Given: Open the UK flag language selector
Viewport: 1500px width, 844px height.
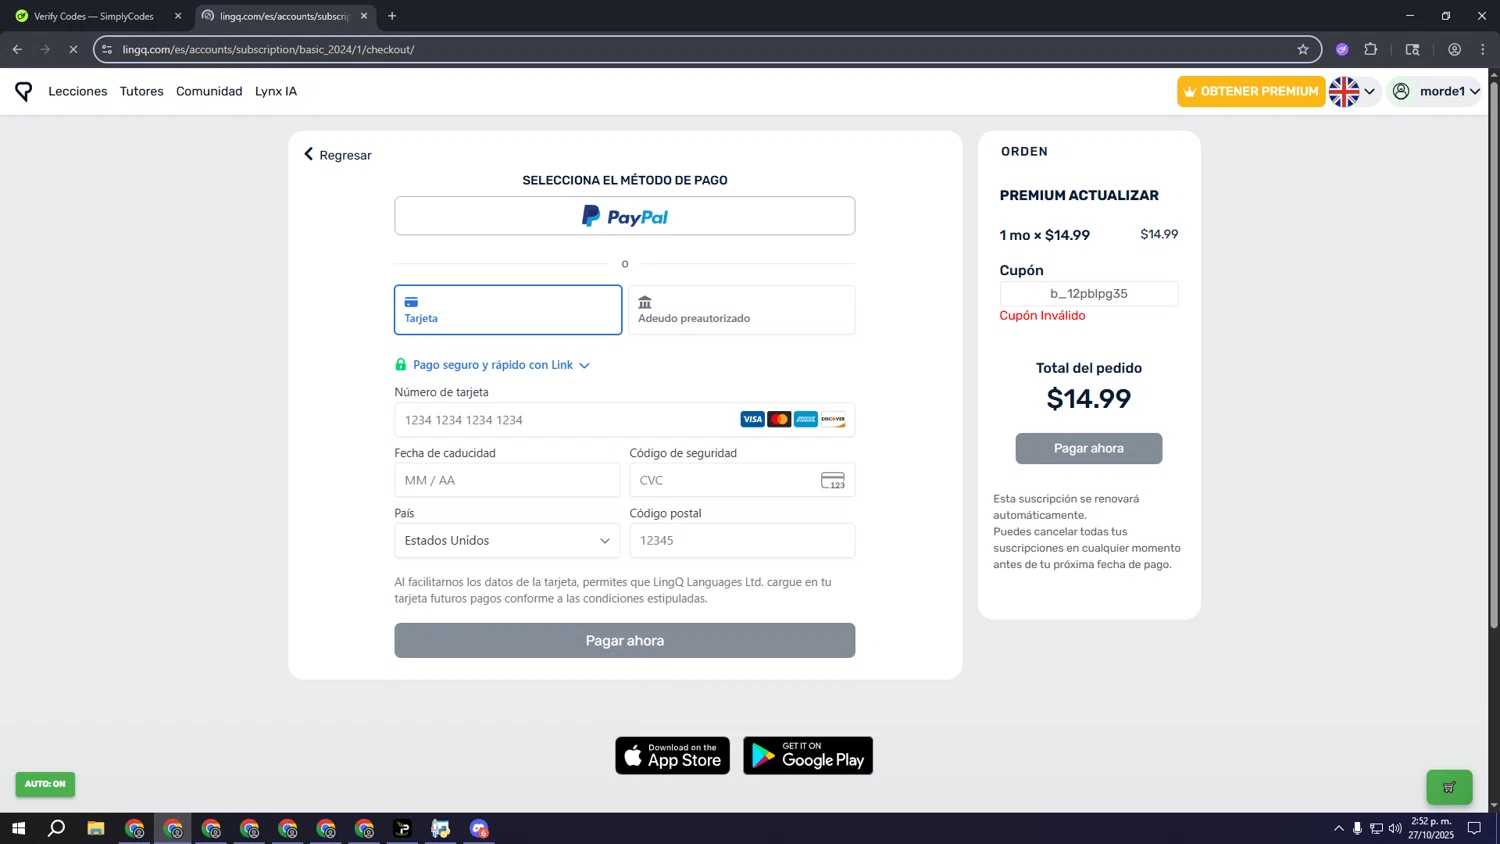Looking at the screenshot, I should tap(1353, 91).
